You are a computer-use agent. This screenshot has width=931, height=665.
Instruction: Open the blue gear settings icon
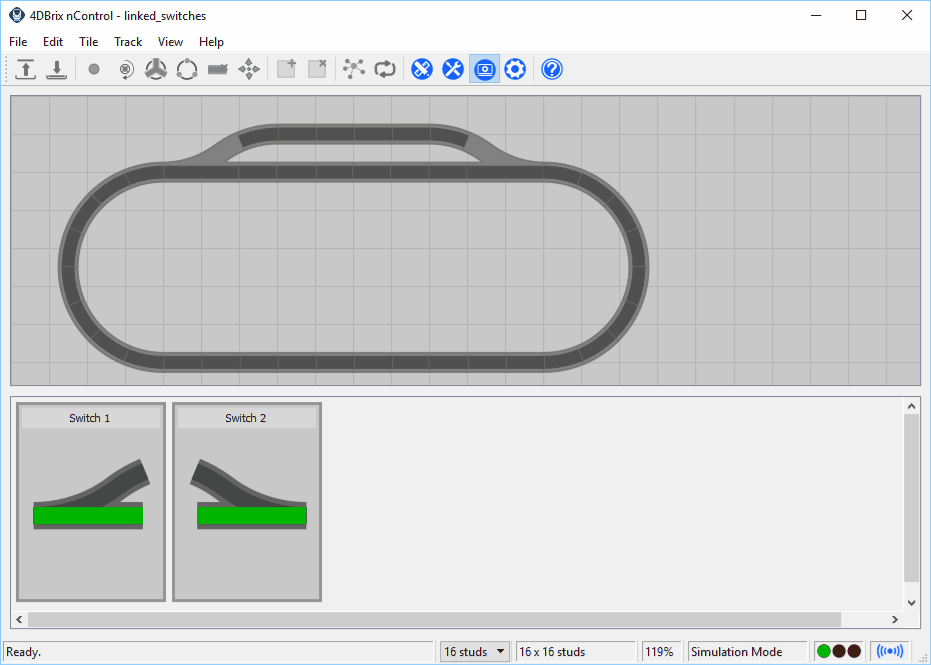click(515, 69)
